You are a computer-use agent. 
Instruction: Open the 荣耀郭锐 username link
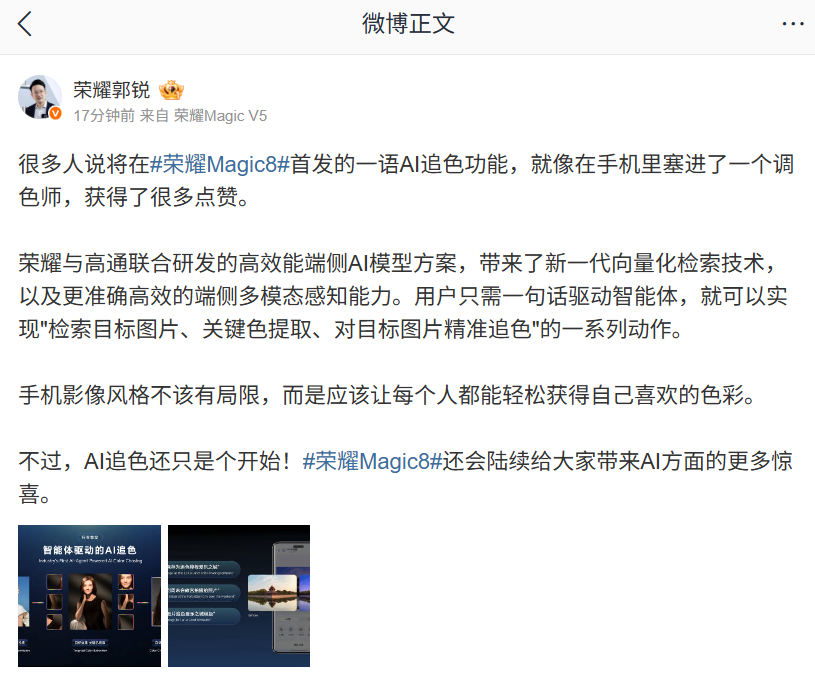click(x=111, y=90)
